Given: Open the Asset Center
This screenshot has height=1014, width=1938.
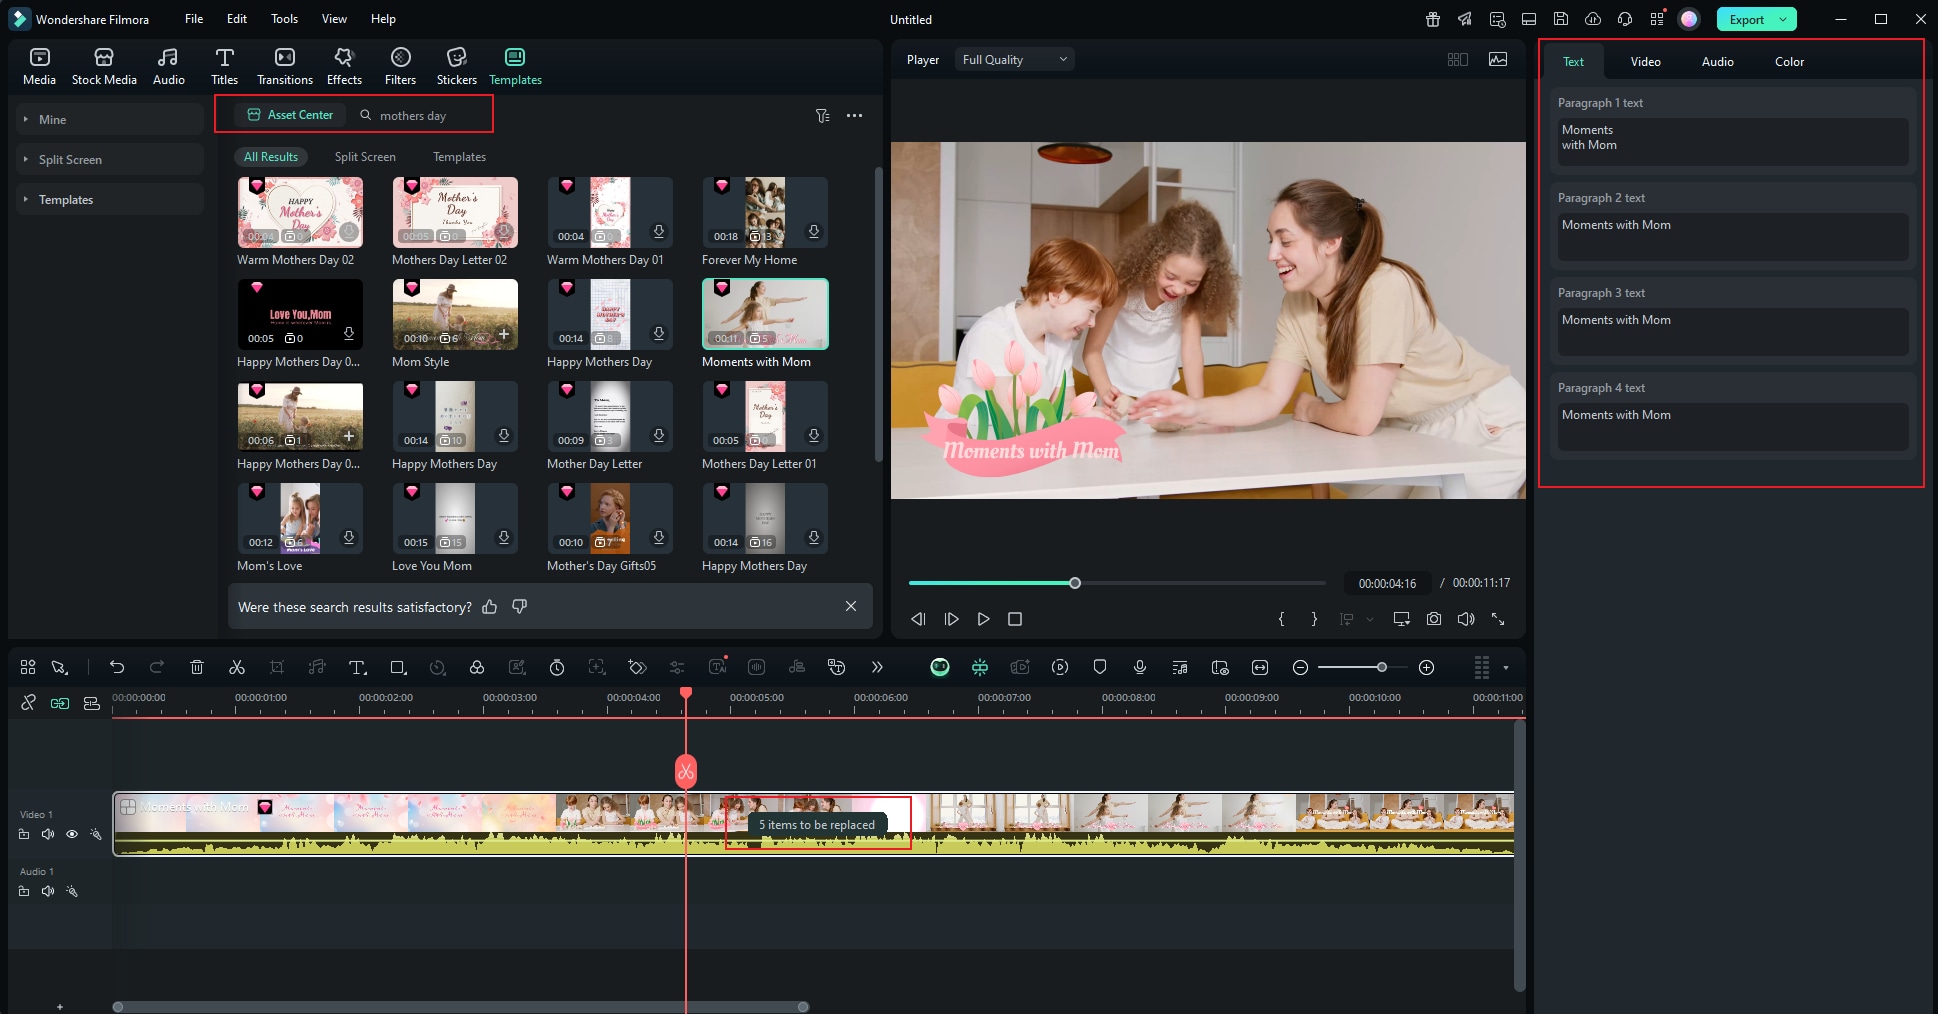Looking at the screenshot, I should 290,115.
